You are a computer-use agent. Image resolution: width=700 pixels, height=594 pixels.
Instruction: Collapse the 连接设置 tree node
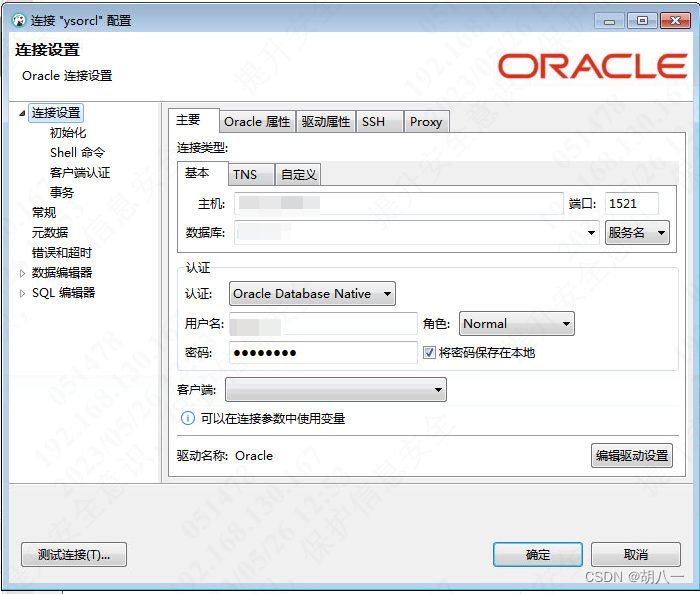point(22,113)
